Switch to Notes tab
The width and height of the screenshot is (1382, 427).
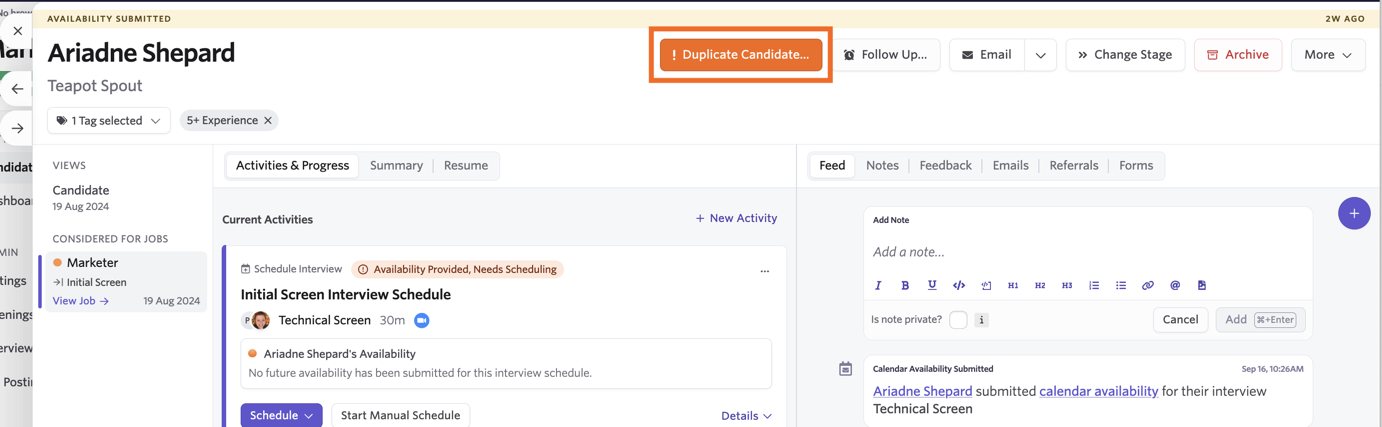pos(882,166)
